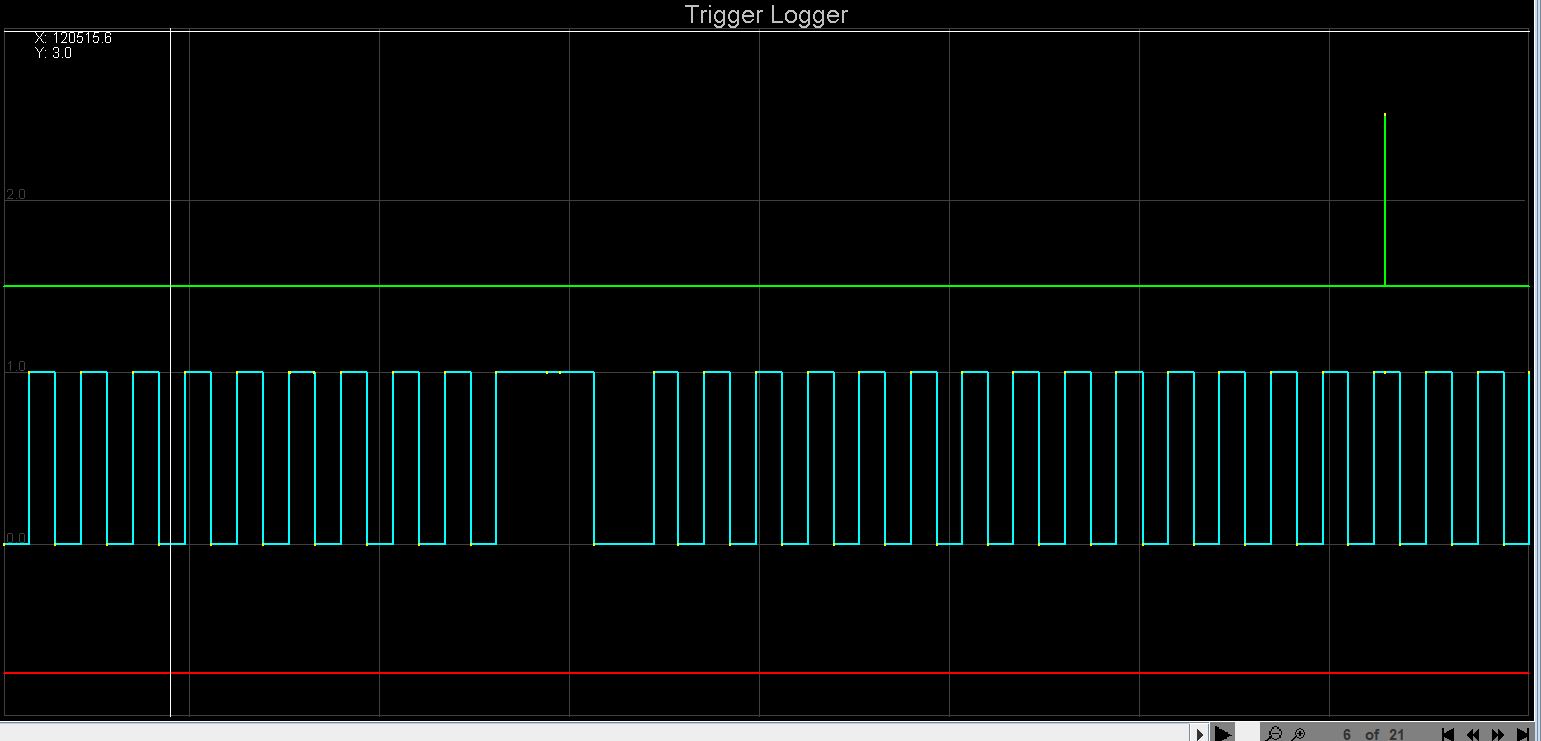
Task: Click the white vertical cursor line
Action: coord(171,372)
